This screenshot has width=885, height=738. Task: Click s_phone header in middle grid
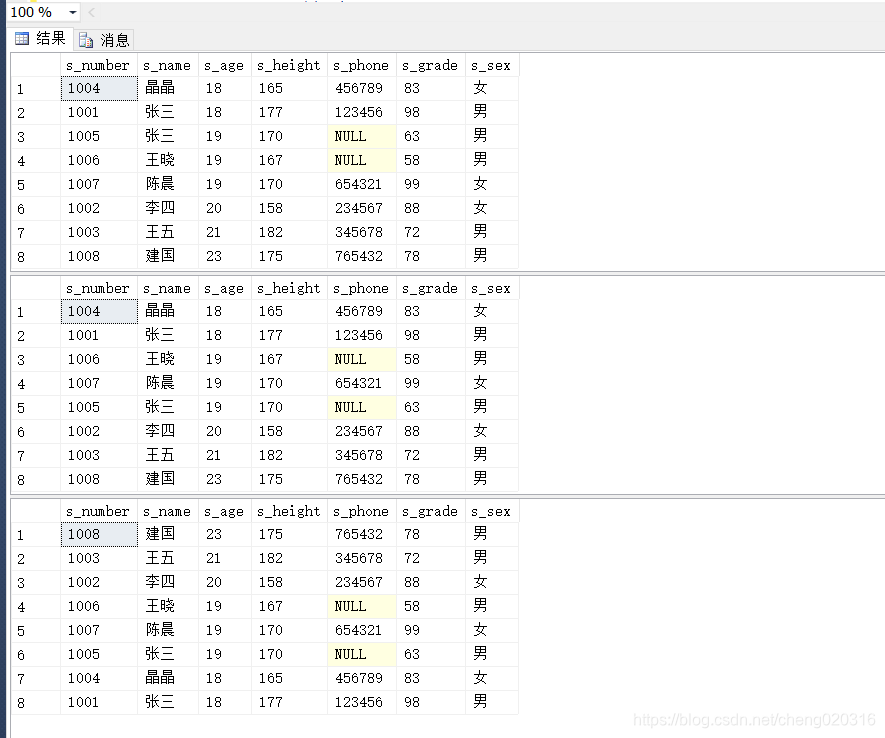point(362,288)
